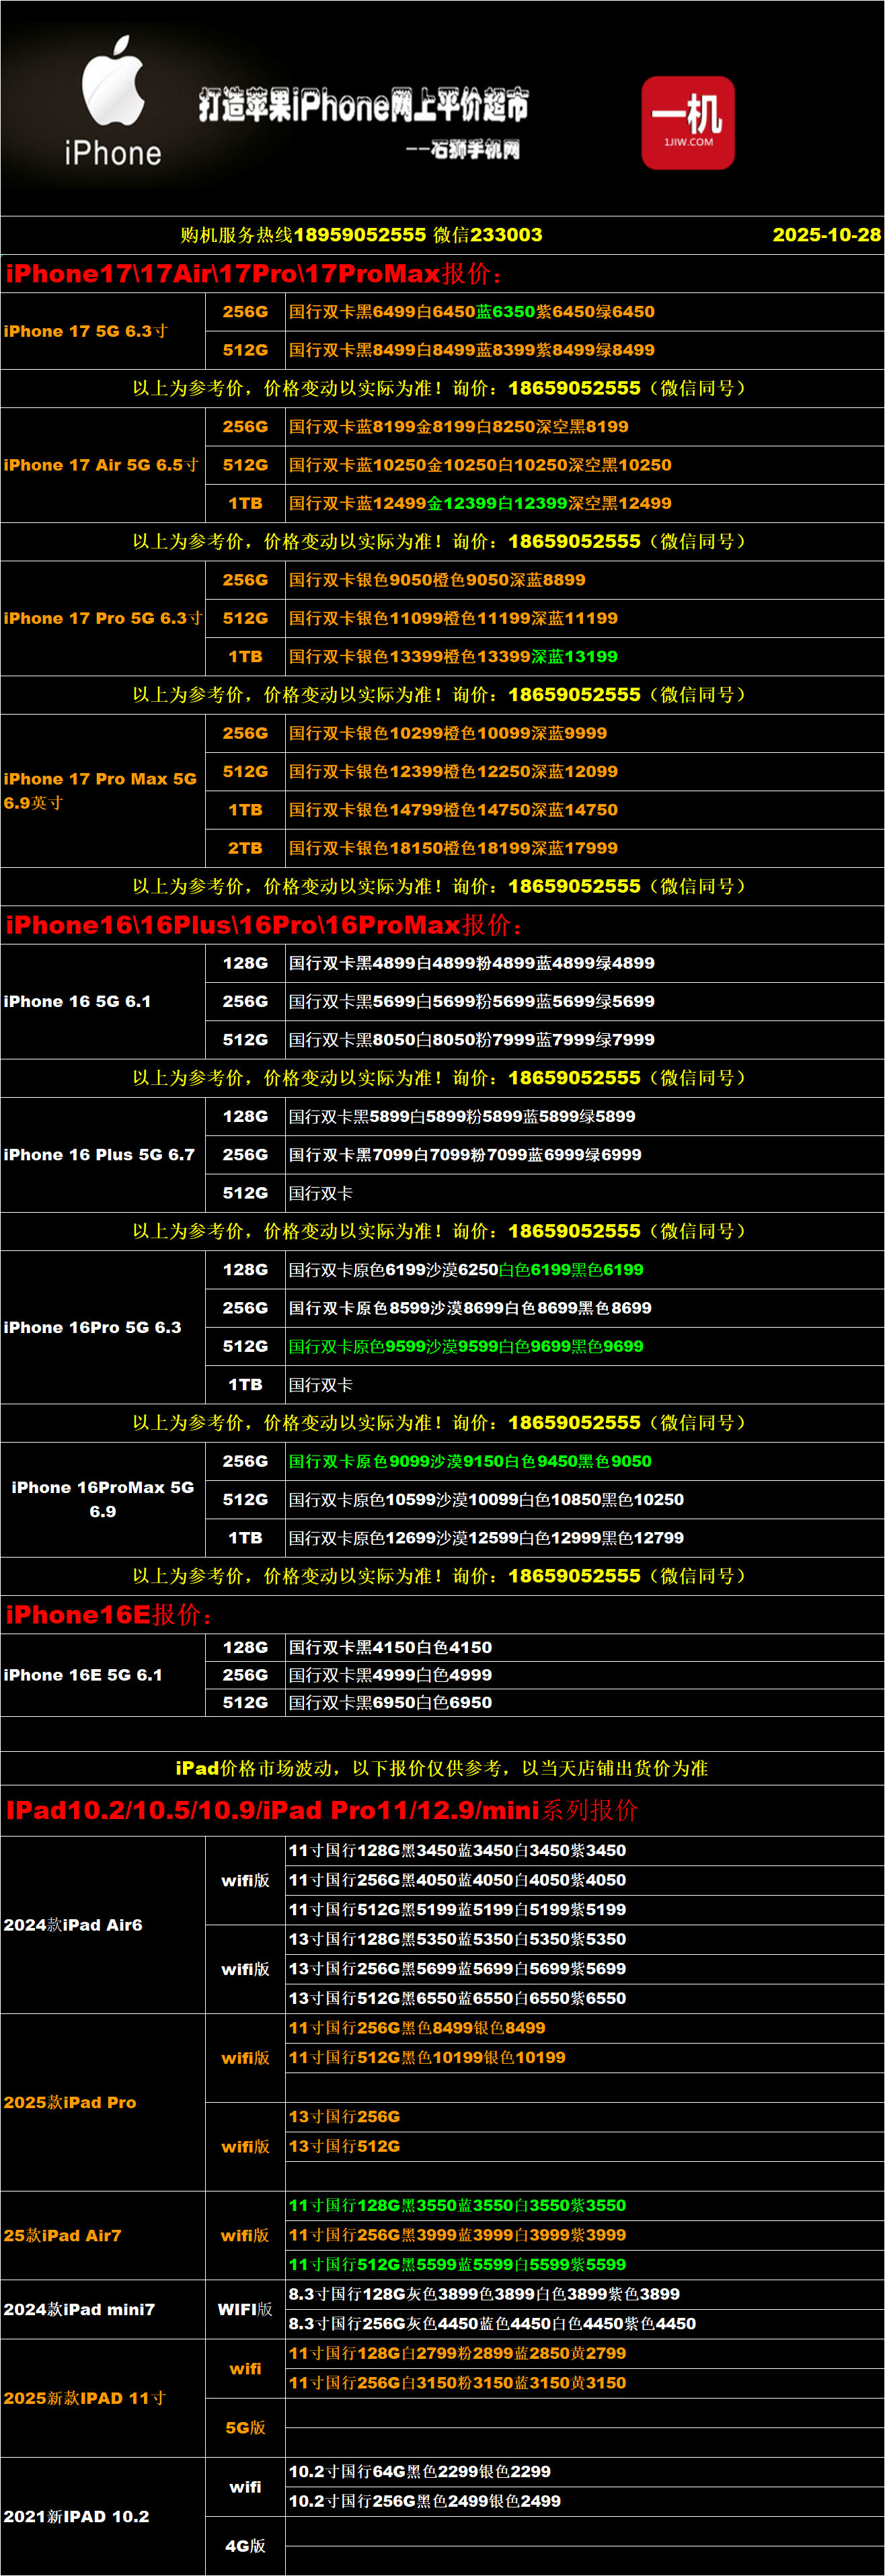
Task: Click the WIFI版 cell for iPad mini7
Action: (245, 2309)
